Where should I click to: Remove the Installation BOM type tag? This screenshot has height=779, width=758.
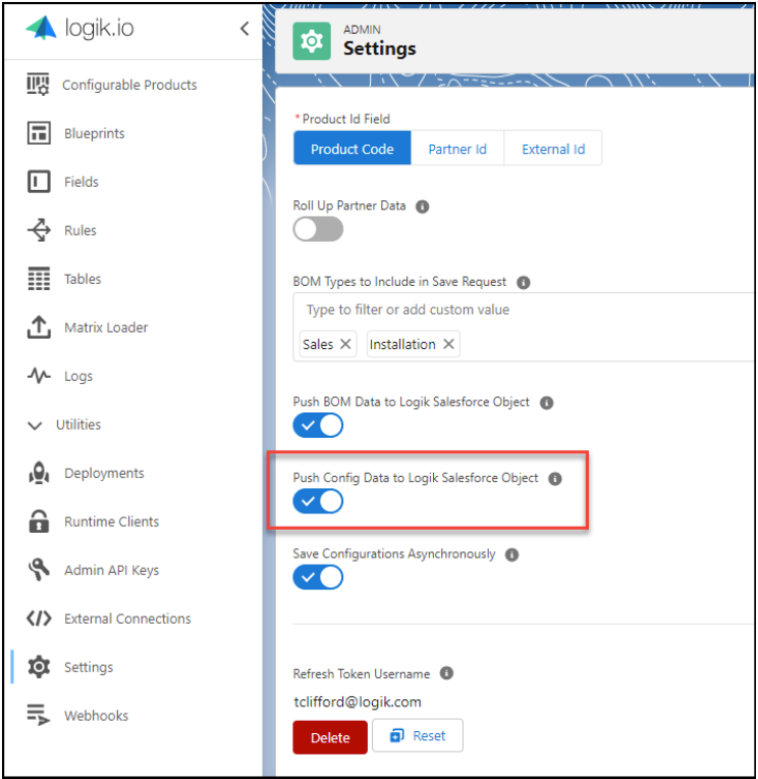pyautogui.click(x=449, y=344)
